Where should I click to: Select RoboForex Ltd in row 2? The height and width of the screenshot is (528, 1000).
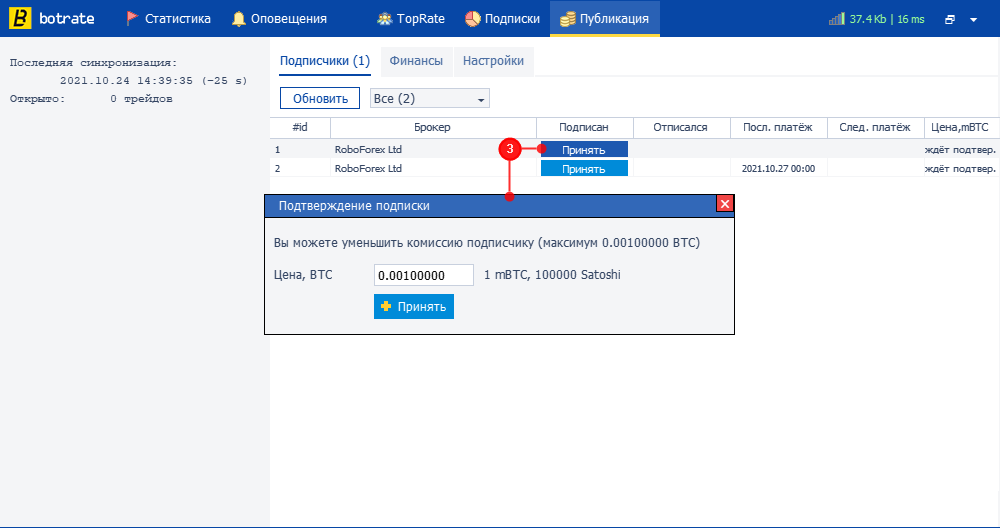(x=368, y=168)
